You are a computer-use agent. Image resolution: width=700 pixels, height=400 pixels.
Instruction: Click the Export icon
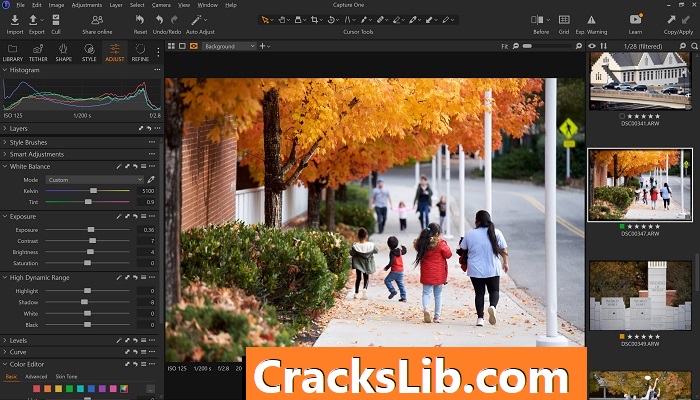pyautogui.click(x=33, y=20)
